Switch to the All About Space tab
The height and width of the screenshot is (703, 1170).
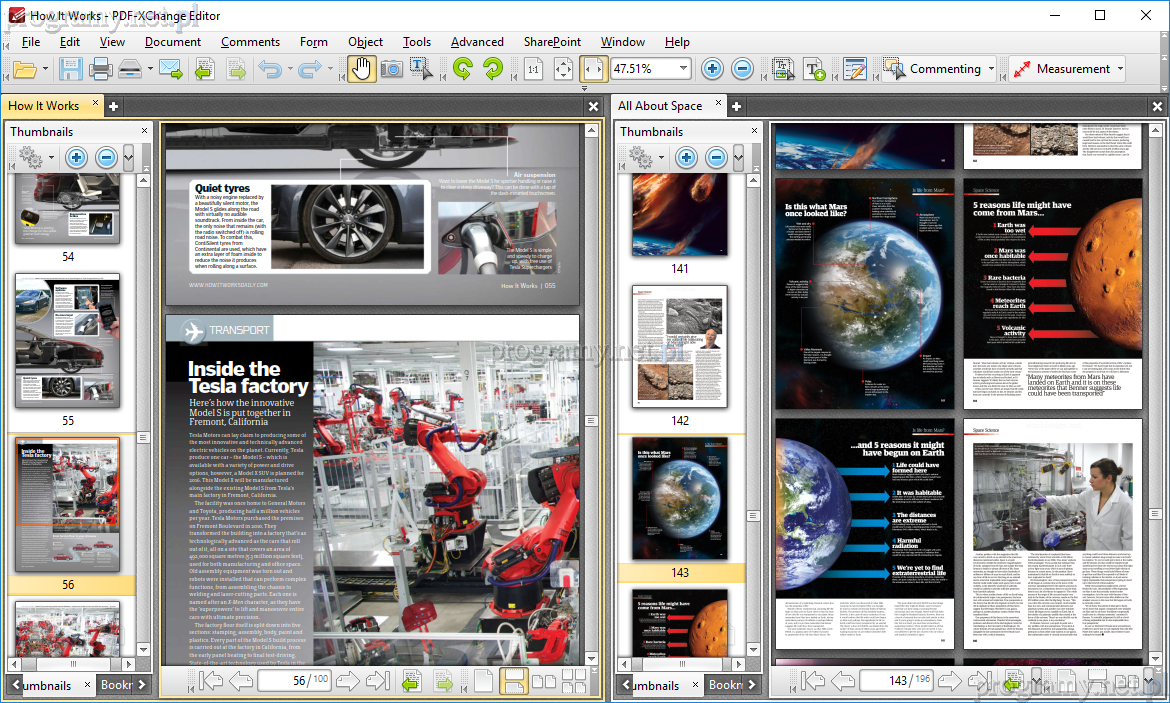pyautogui.click(x=660, y=106)
